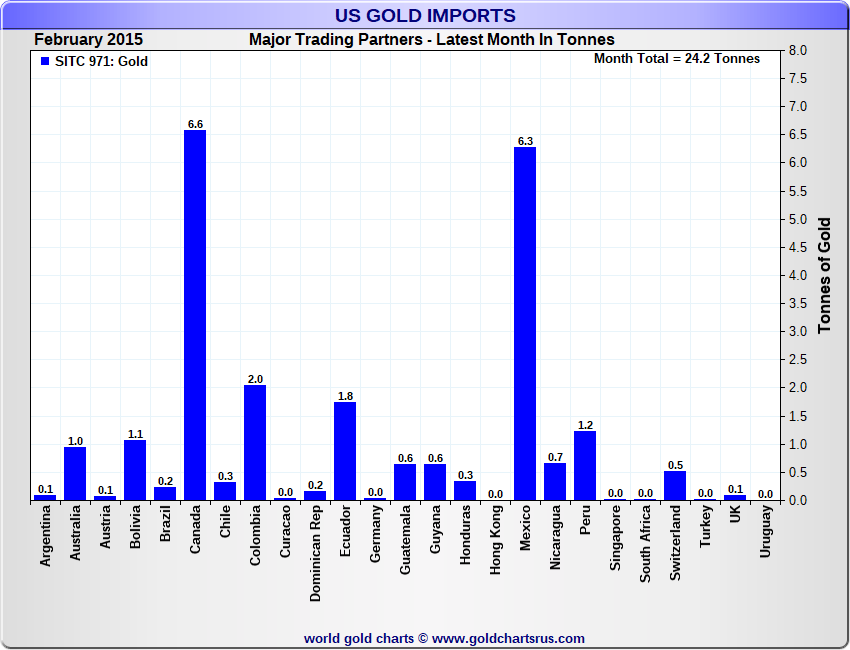850x650 pixels.
Task: Click the goldchartsrus.com footer credit
Action: coord(444,639)
